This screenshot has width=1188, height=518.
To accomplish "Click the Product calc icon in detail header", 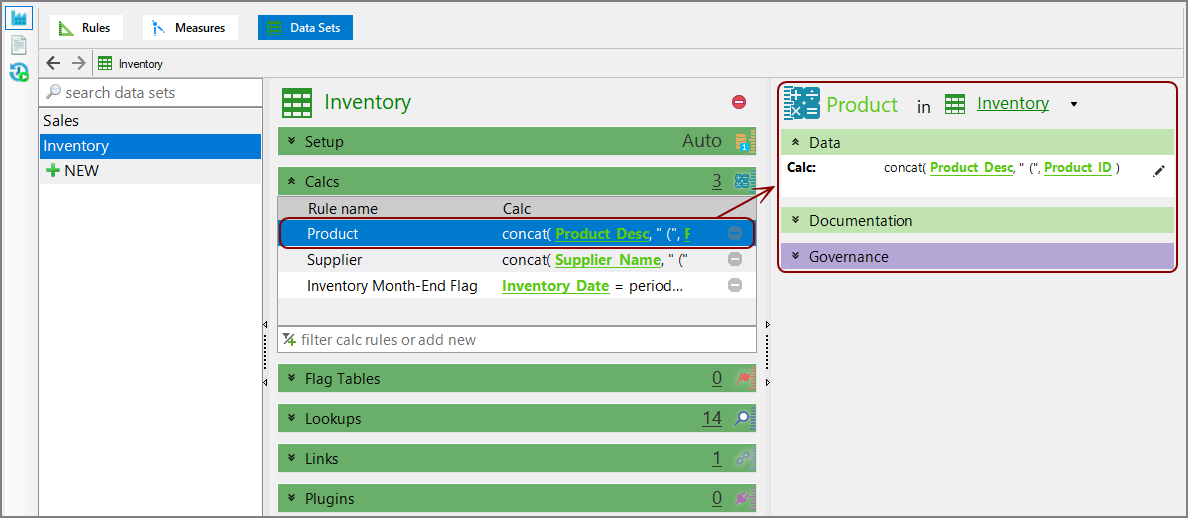I will coord(802,104).
